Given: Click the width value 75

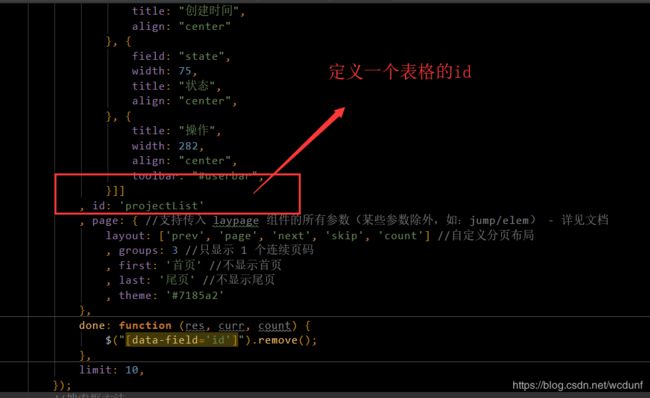Looking at the screenshot, I should click(x=185, y=71).
